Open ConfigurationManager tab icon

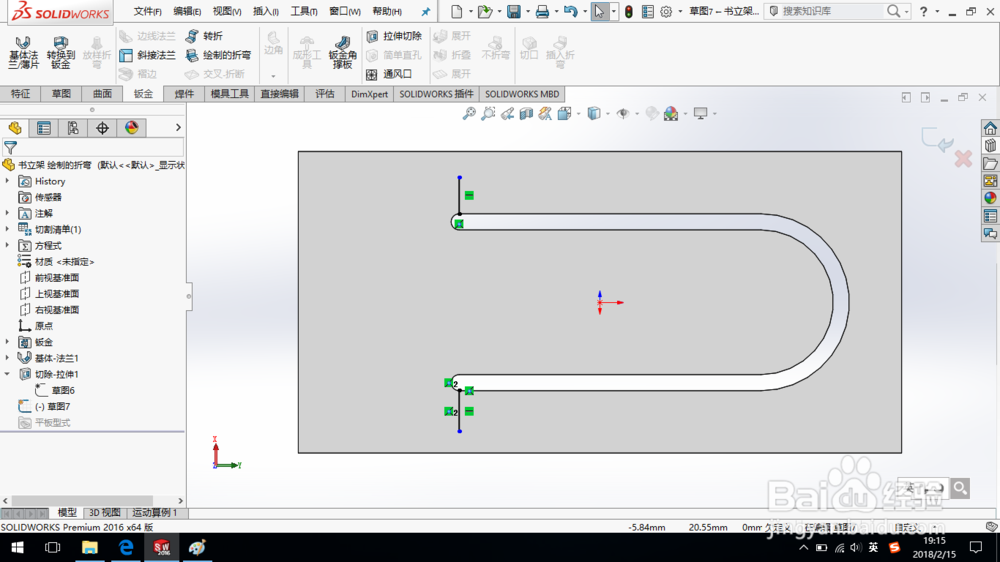73,128
